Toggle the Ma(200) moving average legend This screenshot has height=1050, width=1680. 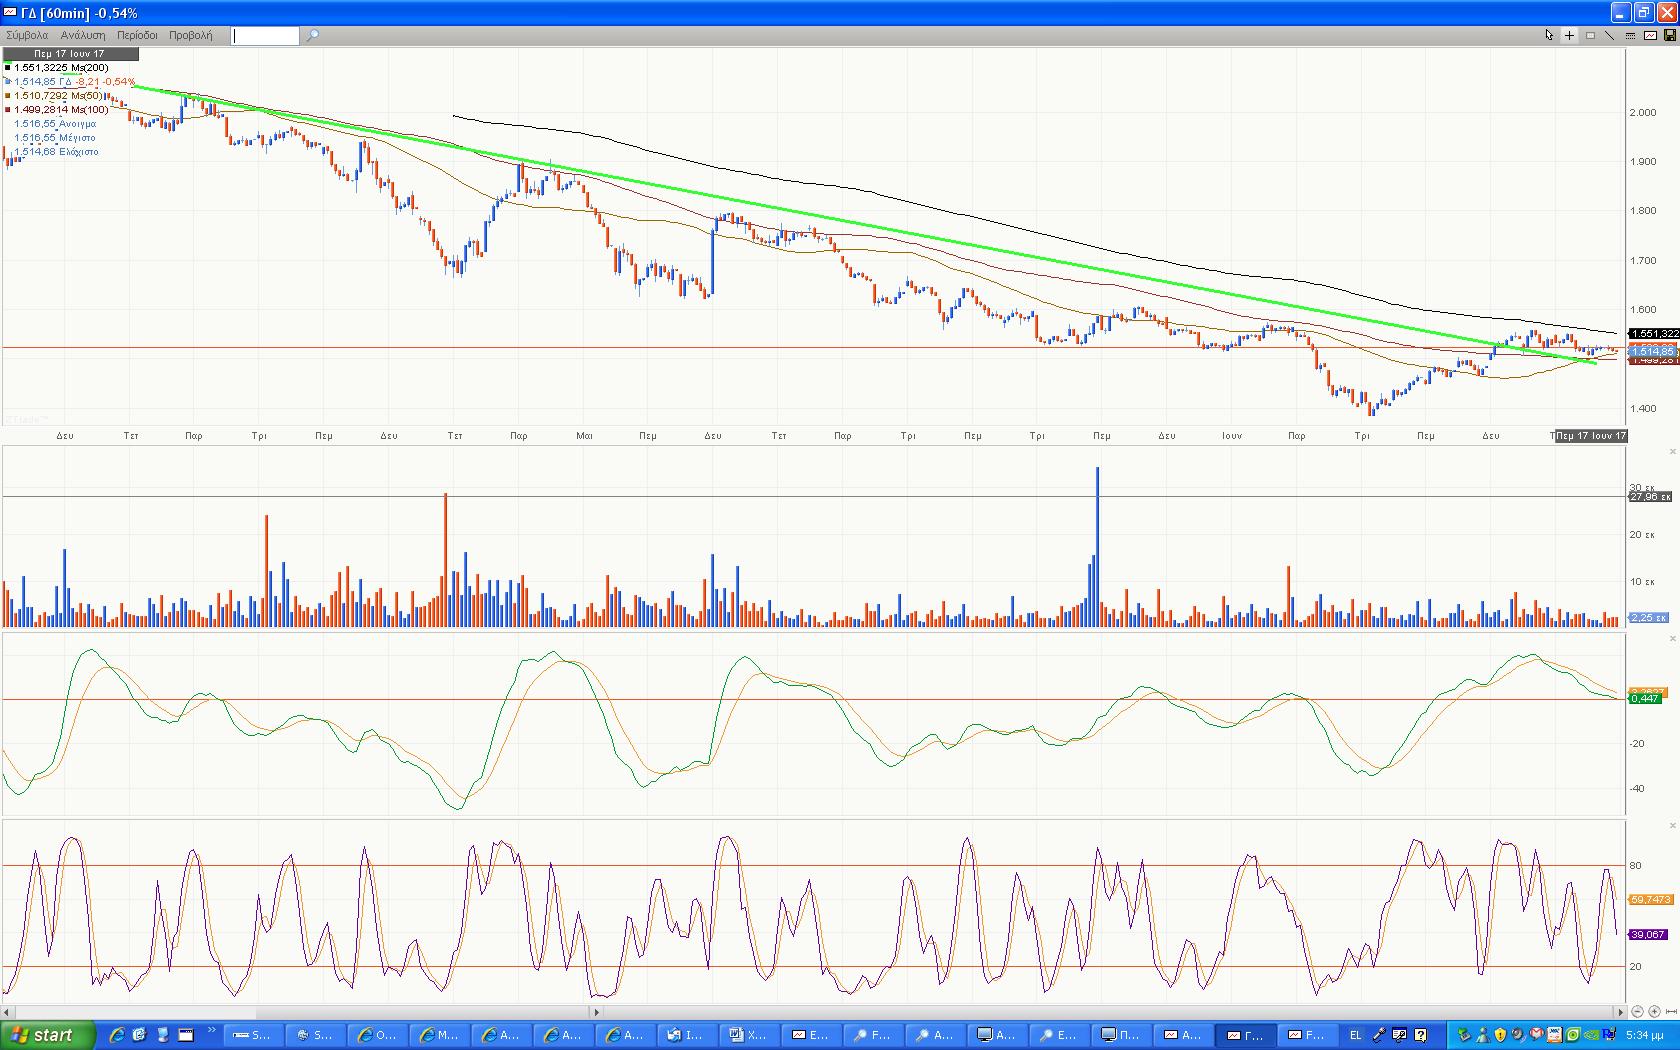click(x=61, y=68)
